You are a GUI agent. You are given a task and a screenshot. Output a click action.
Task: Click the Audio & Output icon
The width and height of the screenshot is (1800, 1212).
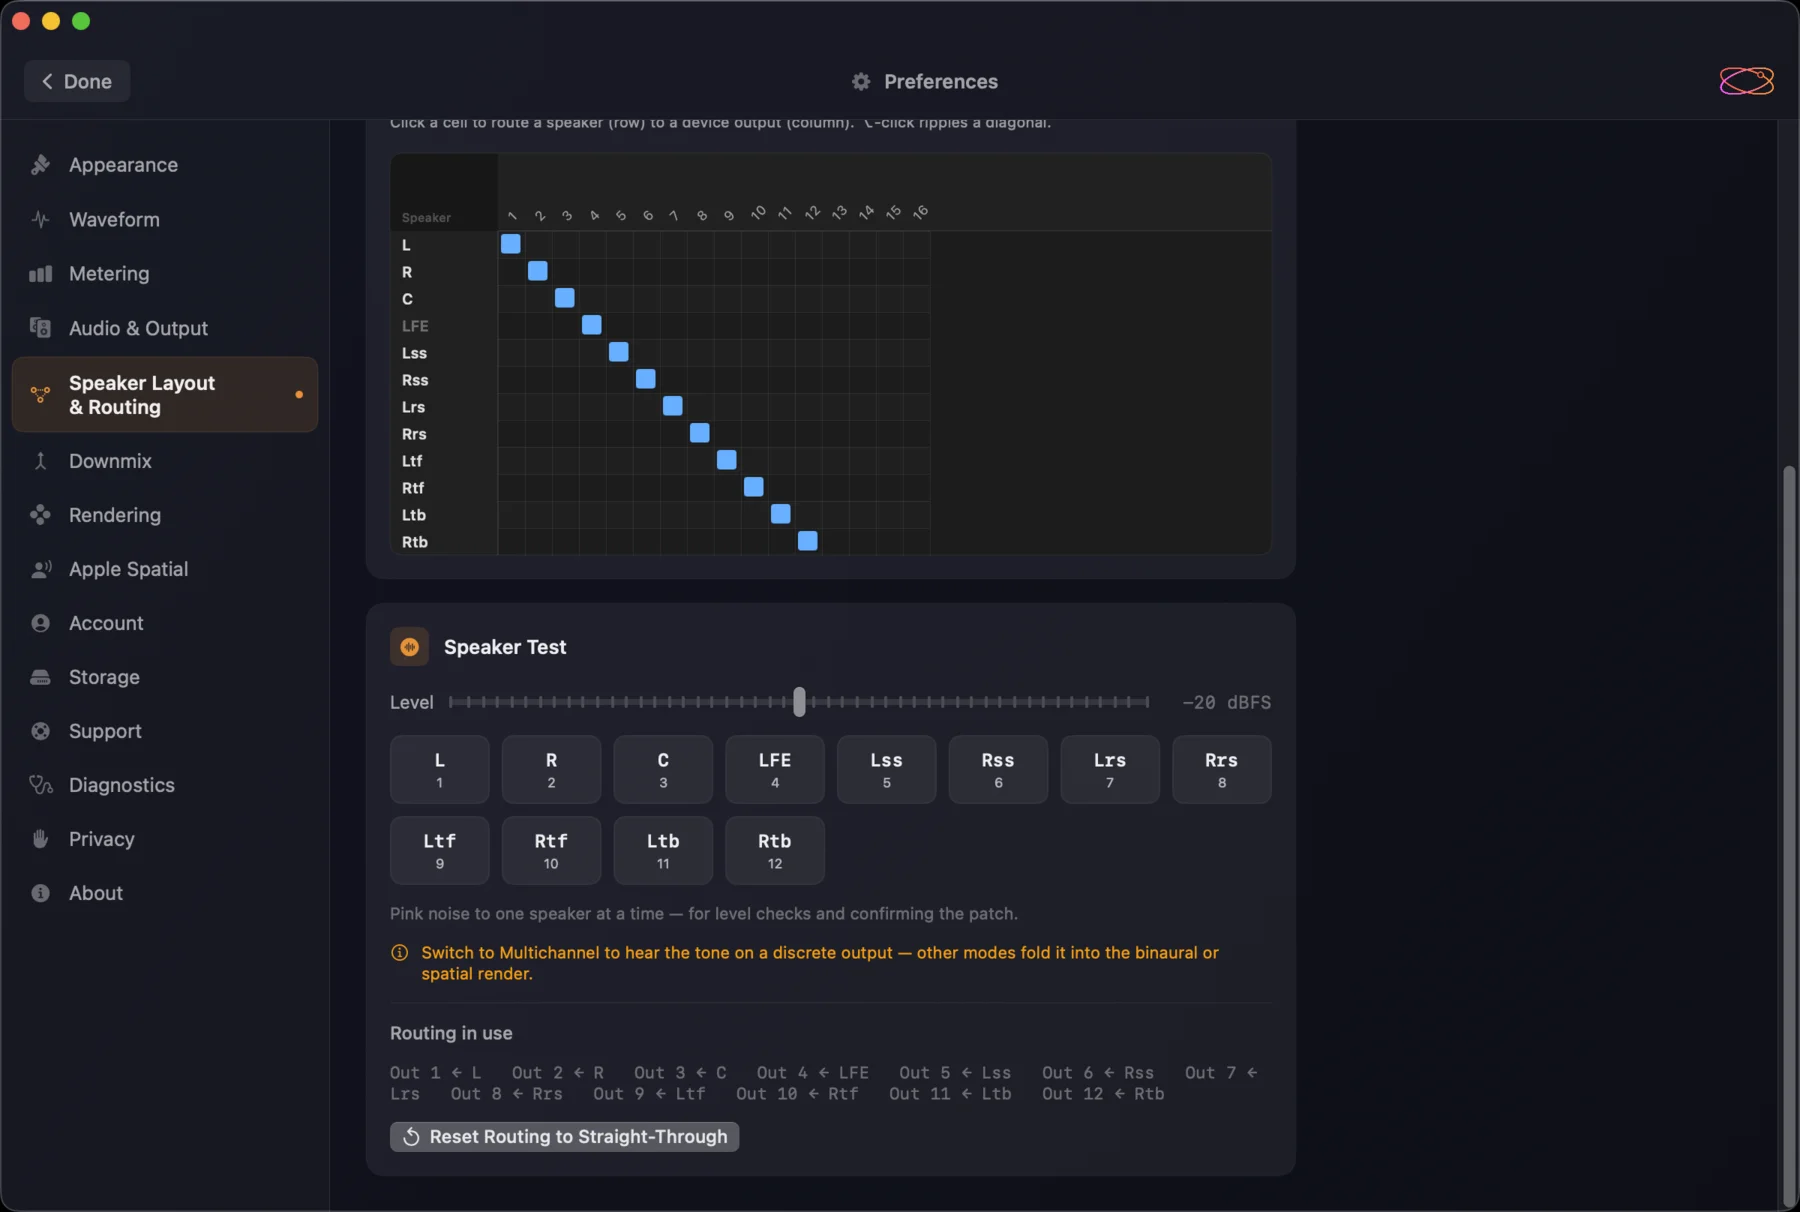pyautogui.click(x=40, y=328)
